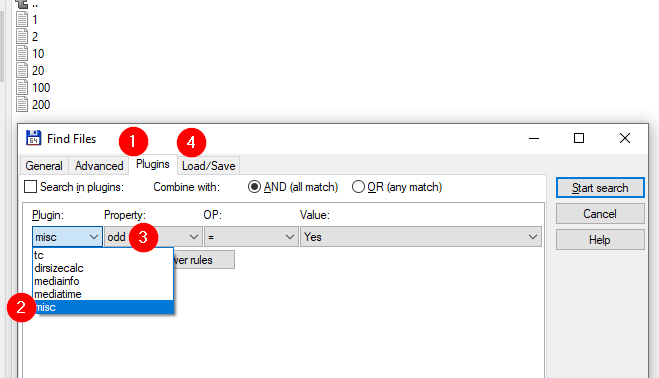Maximize the Find Files dialog
659x378 pixels.
coord(579,138)
